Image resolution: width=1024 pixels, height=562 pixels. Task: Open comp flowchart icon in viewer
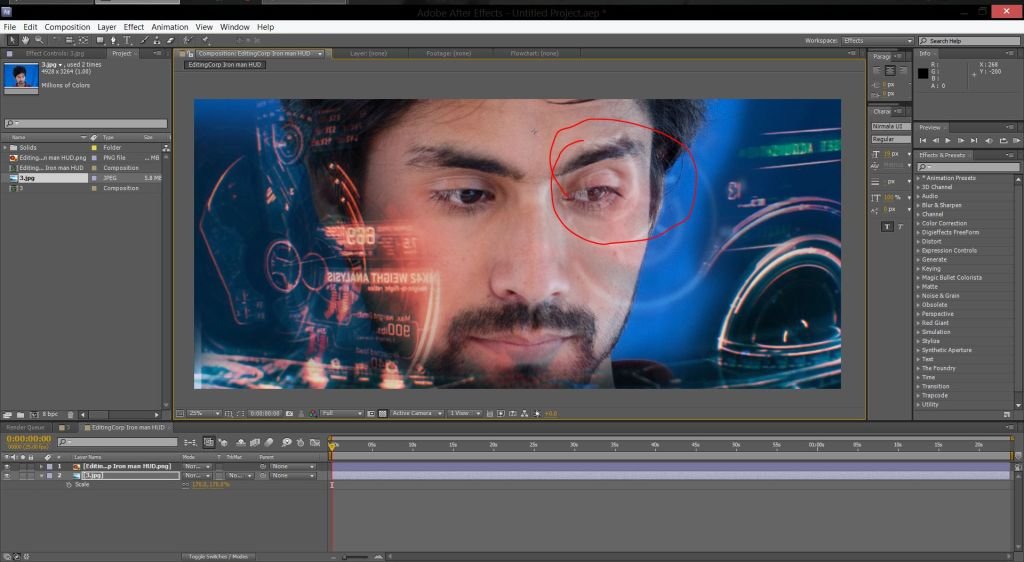524,413
